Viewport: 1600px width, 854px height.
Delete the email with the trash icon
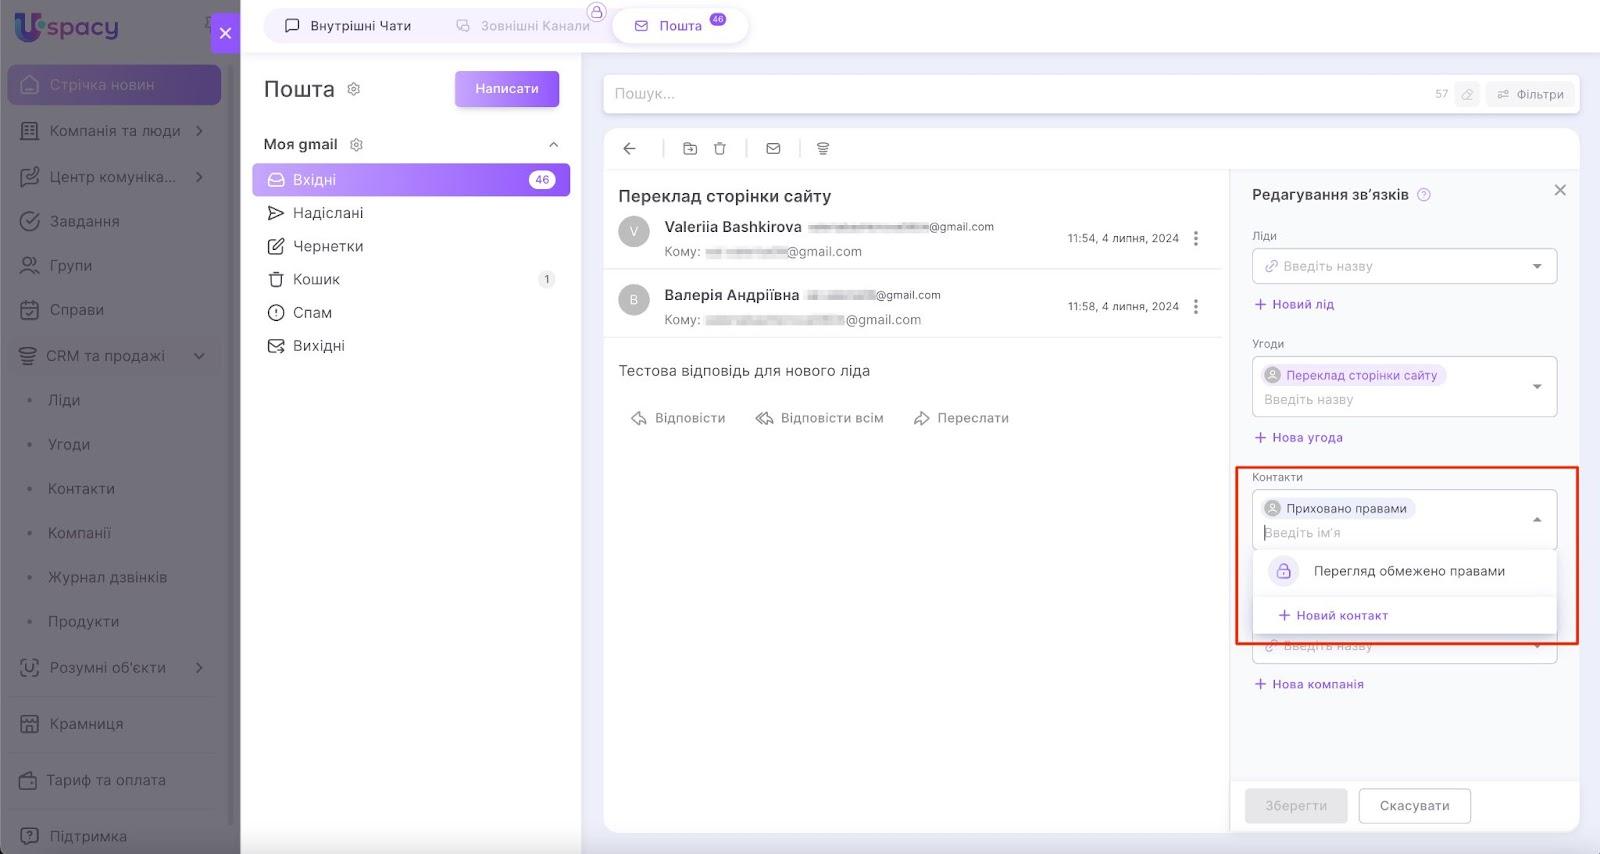[720, 148]
